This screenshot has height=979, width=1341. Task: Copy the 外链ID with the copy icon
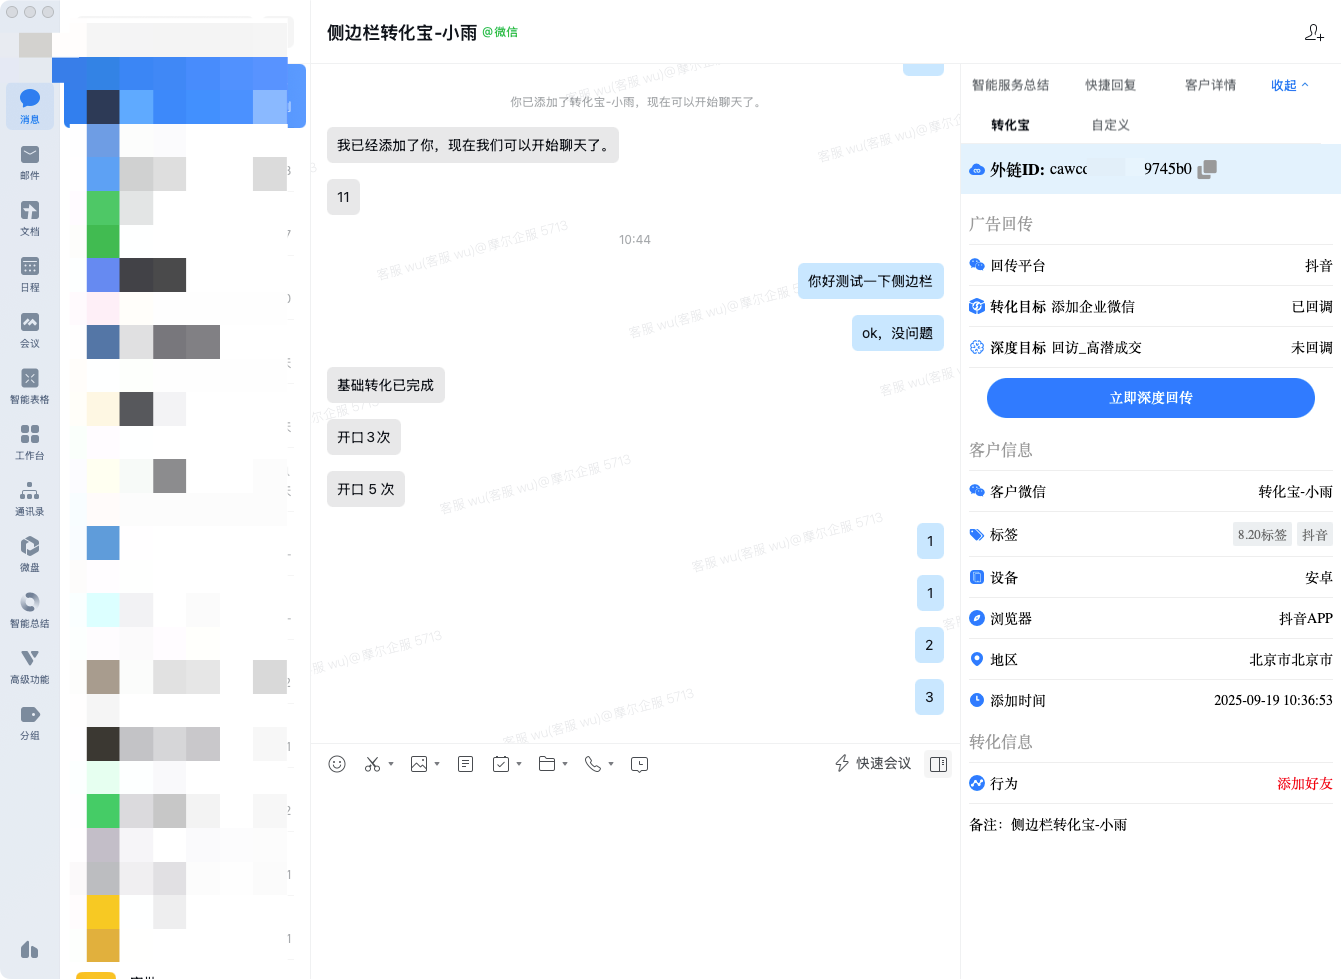coord(1207,169)
